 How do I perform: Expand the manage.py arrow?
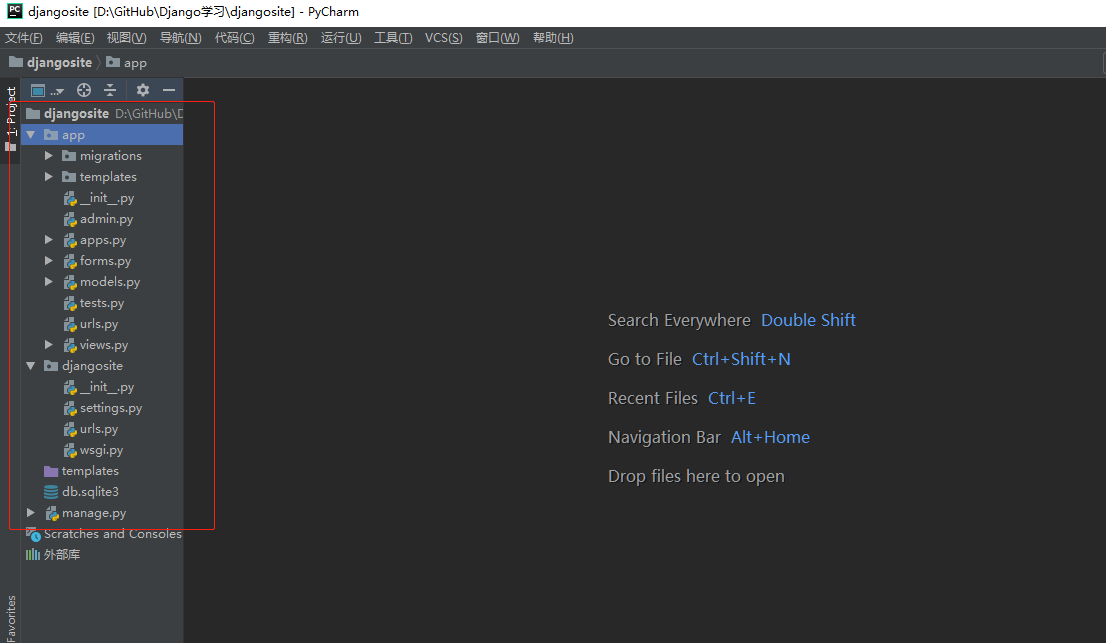(31, 513)
